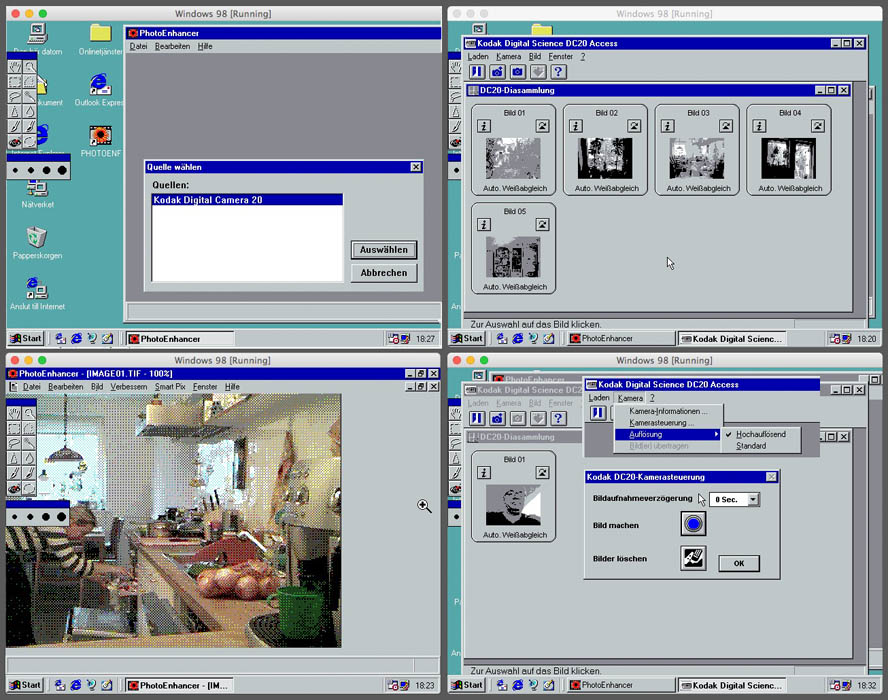This screenshot has height=700, width=888.
Task: Choose the red-eye tool in IMAGE01.TIF window palette
Action: pyautogui.click(x=14, y=488)
